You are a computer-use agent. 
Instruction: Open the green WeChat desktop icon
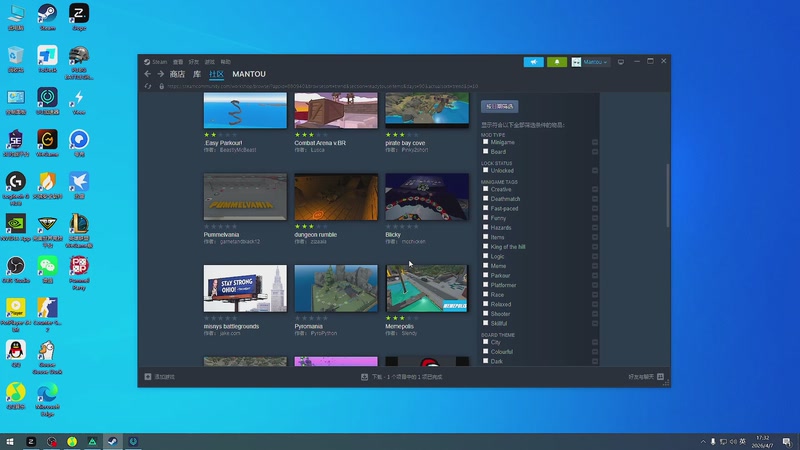[47, 269]
